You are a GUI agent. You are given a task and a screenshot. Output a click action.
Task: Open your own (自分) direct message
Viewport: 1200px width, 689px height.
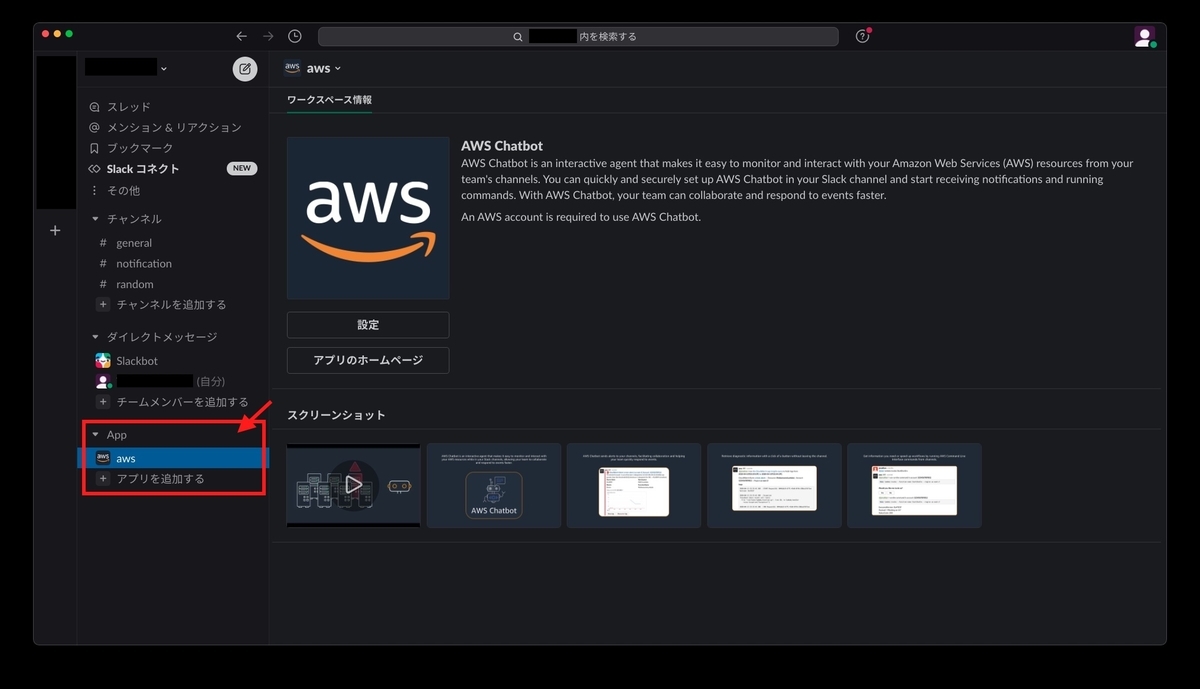(172, 381)
